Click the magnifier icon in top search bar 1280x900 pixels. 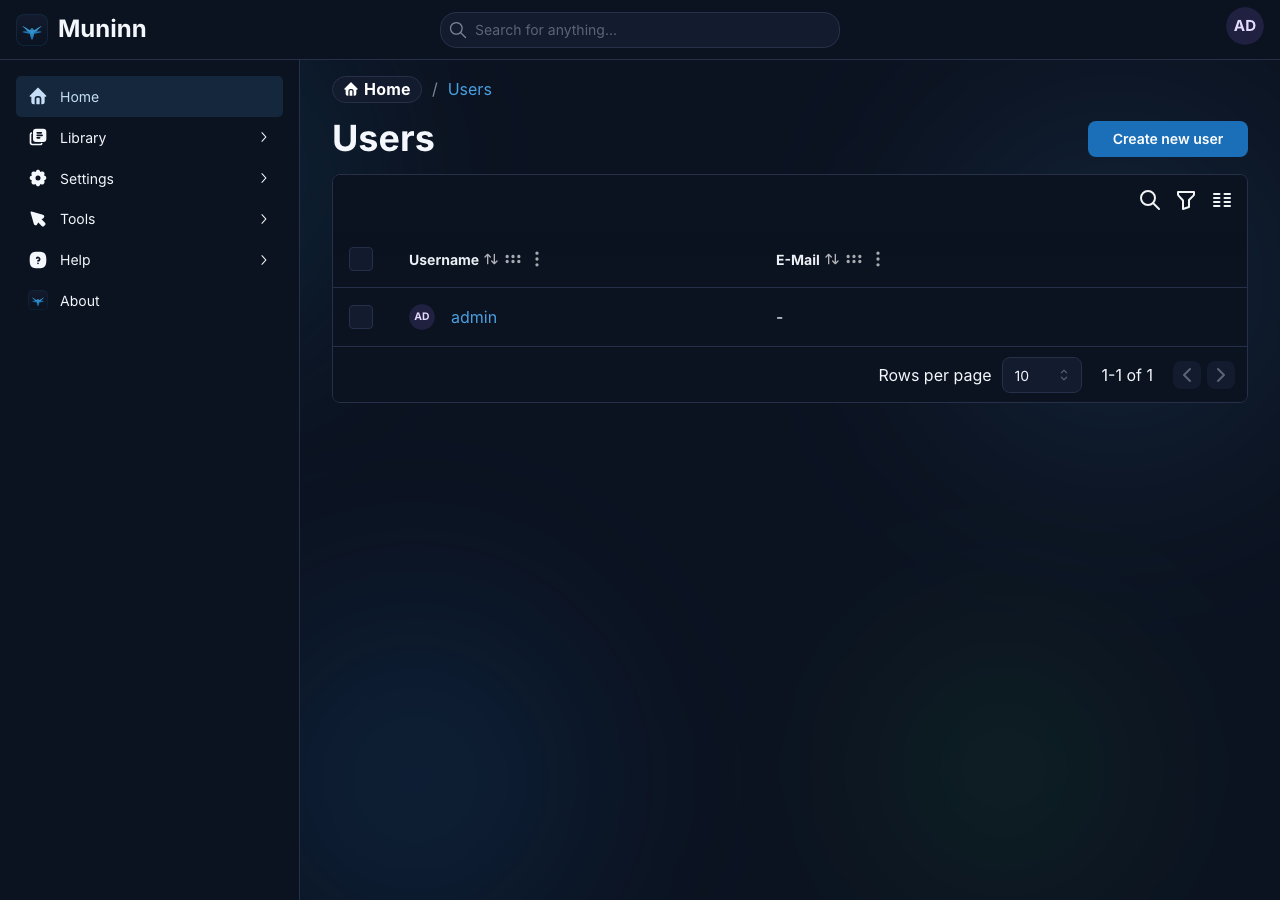click(458, 30)
